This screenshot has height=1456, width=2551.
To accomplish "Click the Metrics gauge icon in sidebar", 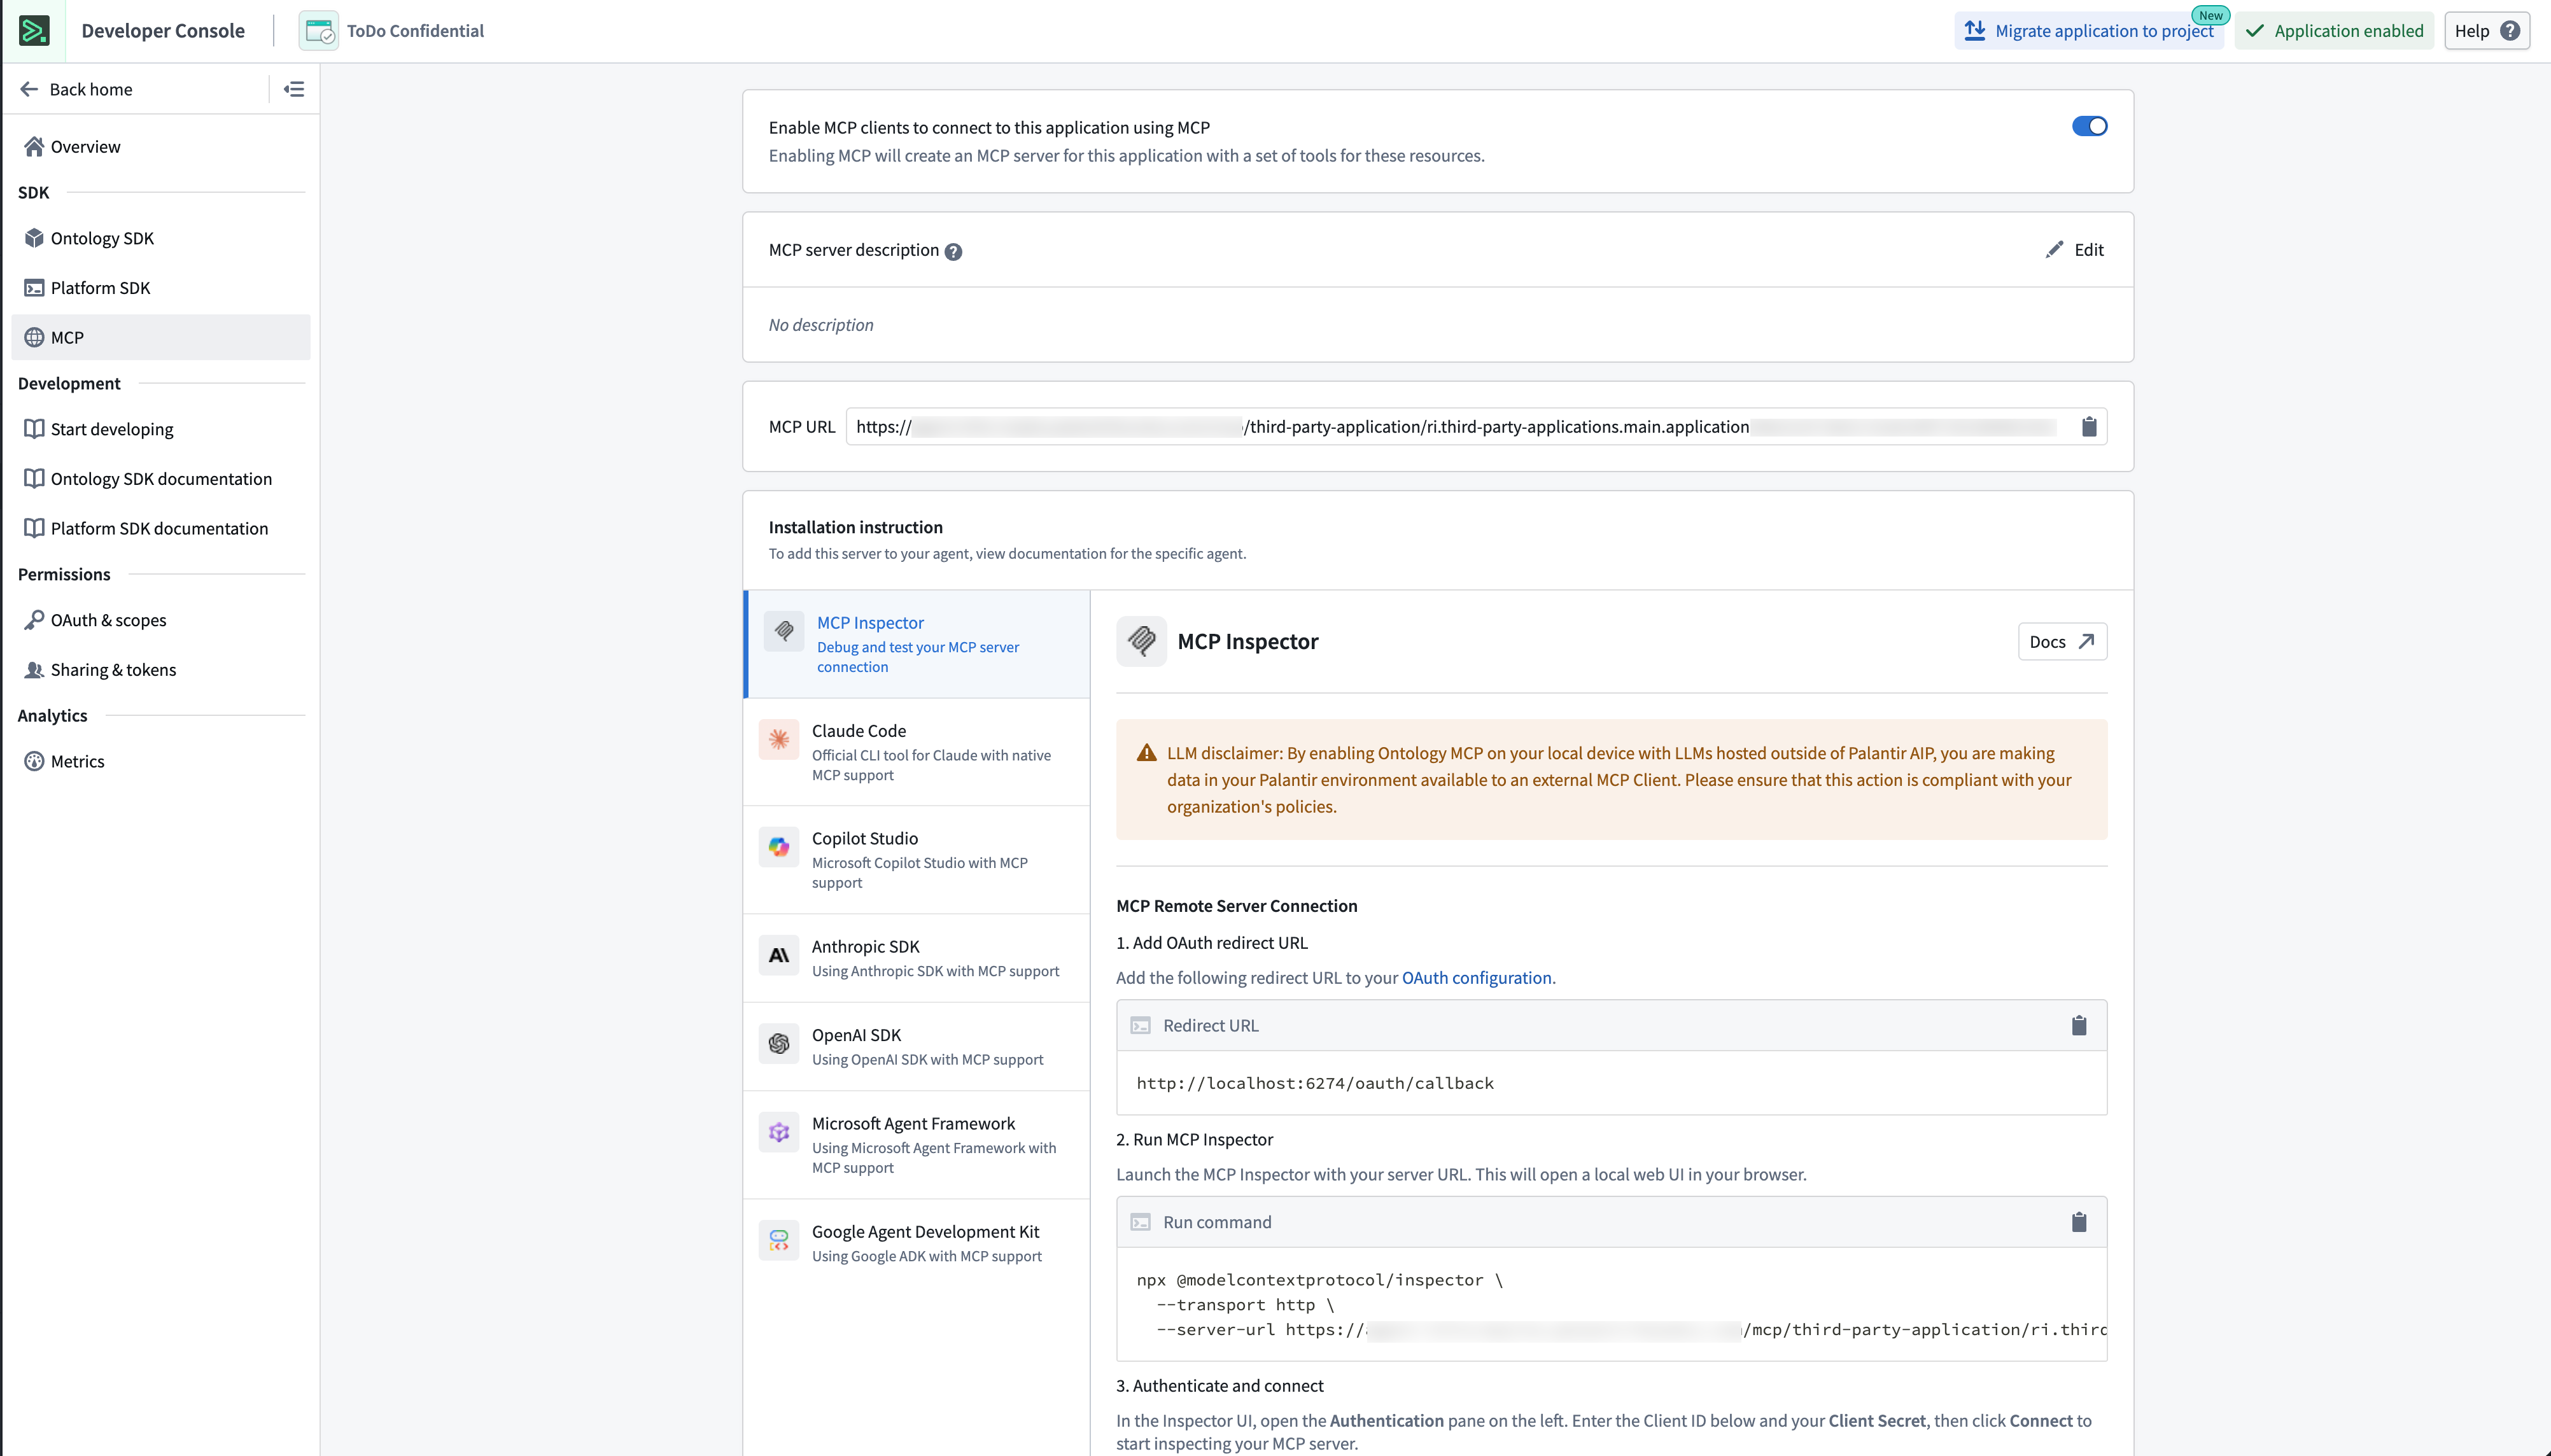I will click(x=34, y=761).
